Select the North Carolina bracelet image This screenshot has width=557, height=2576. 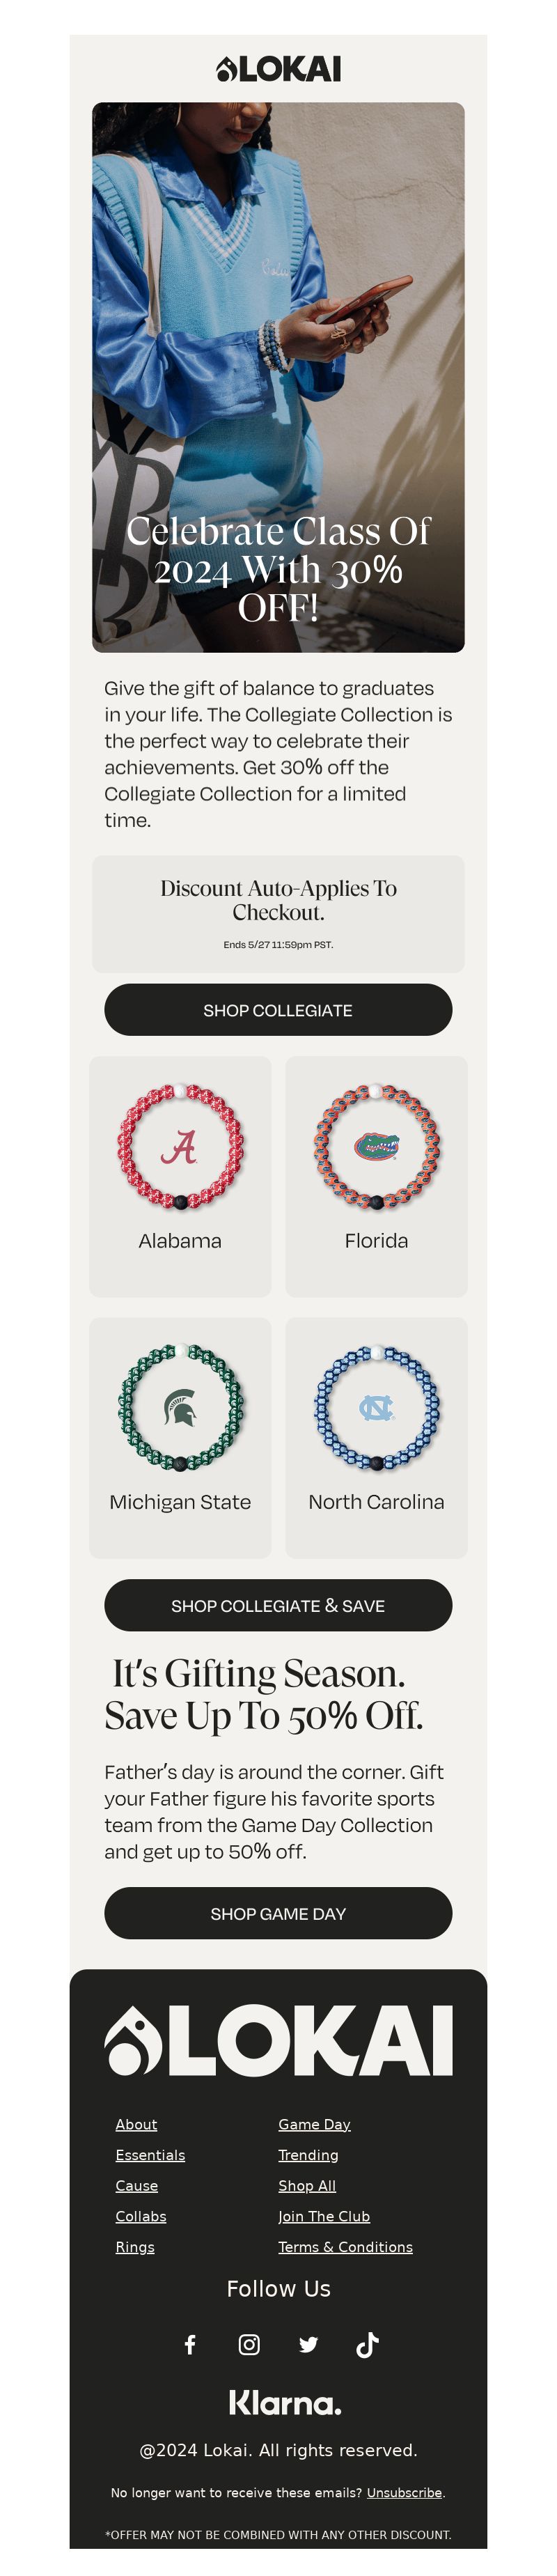click(x=376, y=1407)
